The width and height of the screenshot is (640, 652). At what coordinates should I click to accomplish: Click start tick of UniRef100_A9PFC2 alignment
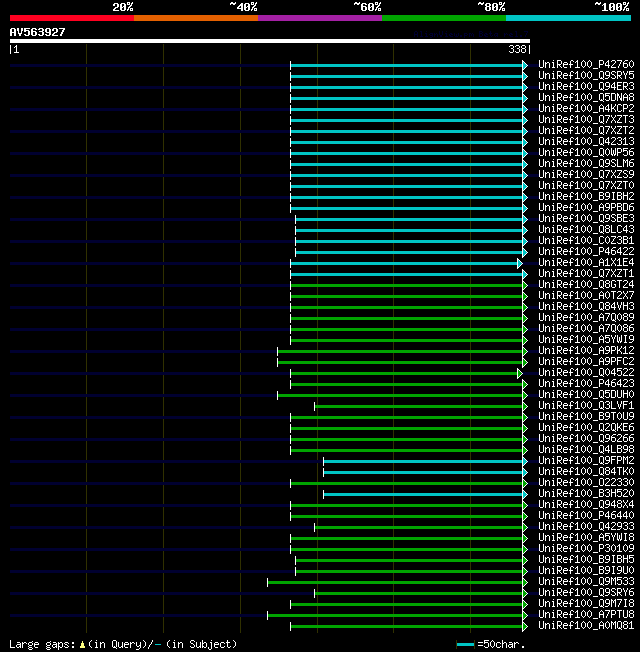click(x=277, y=363)
